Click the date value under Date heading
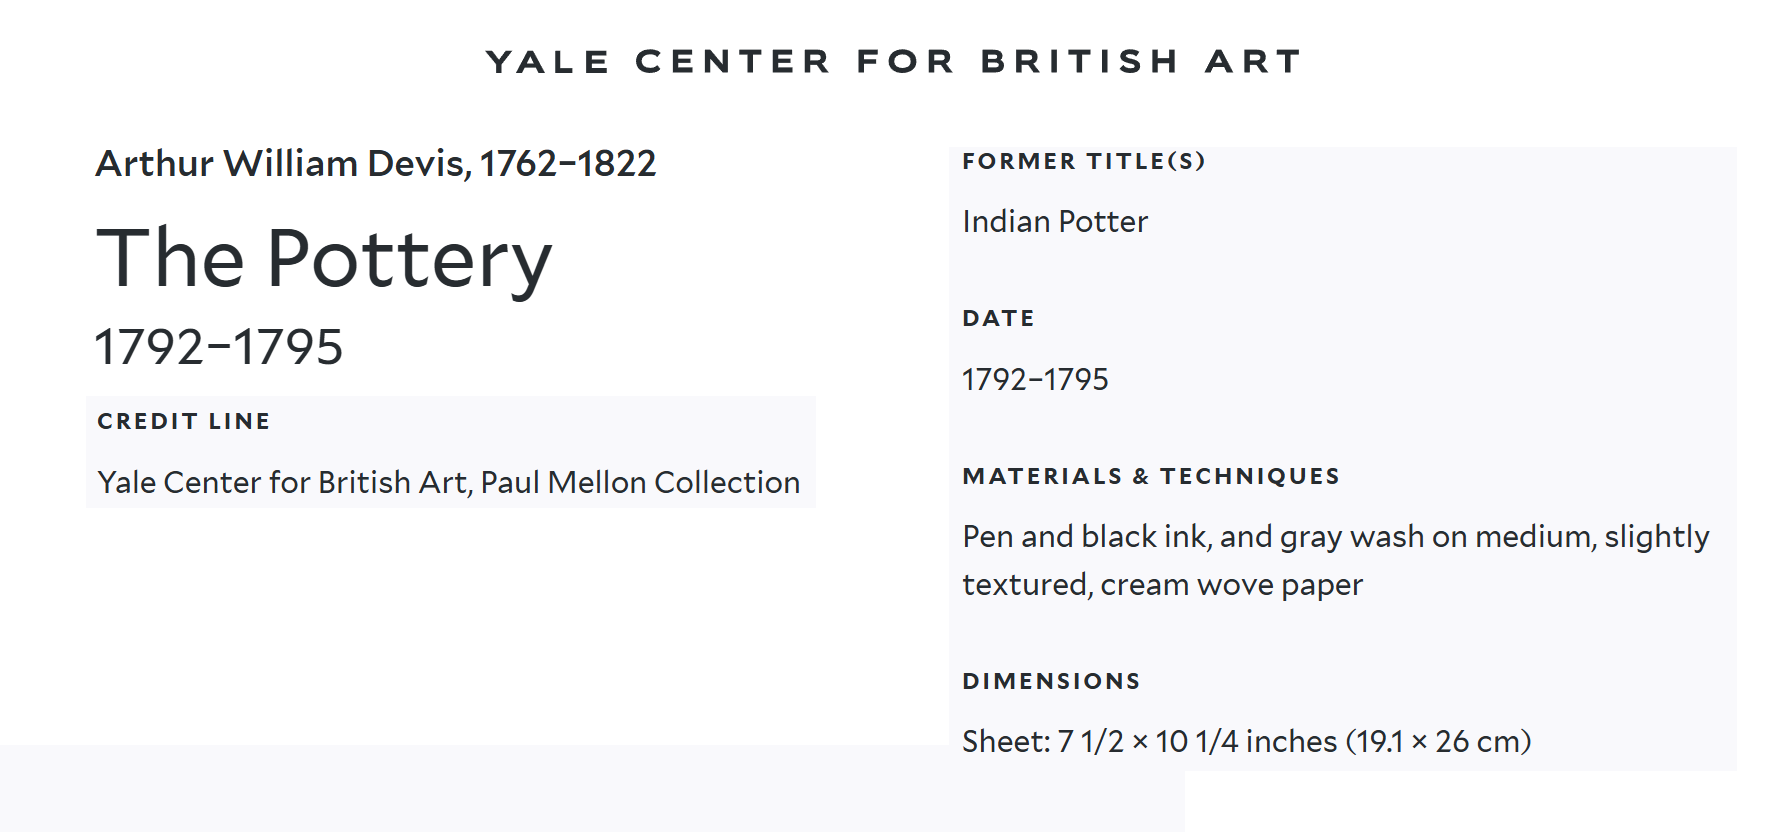 (1035, 379)
